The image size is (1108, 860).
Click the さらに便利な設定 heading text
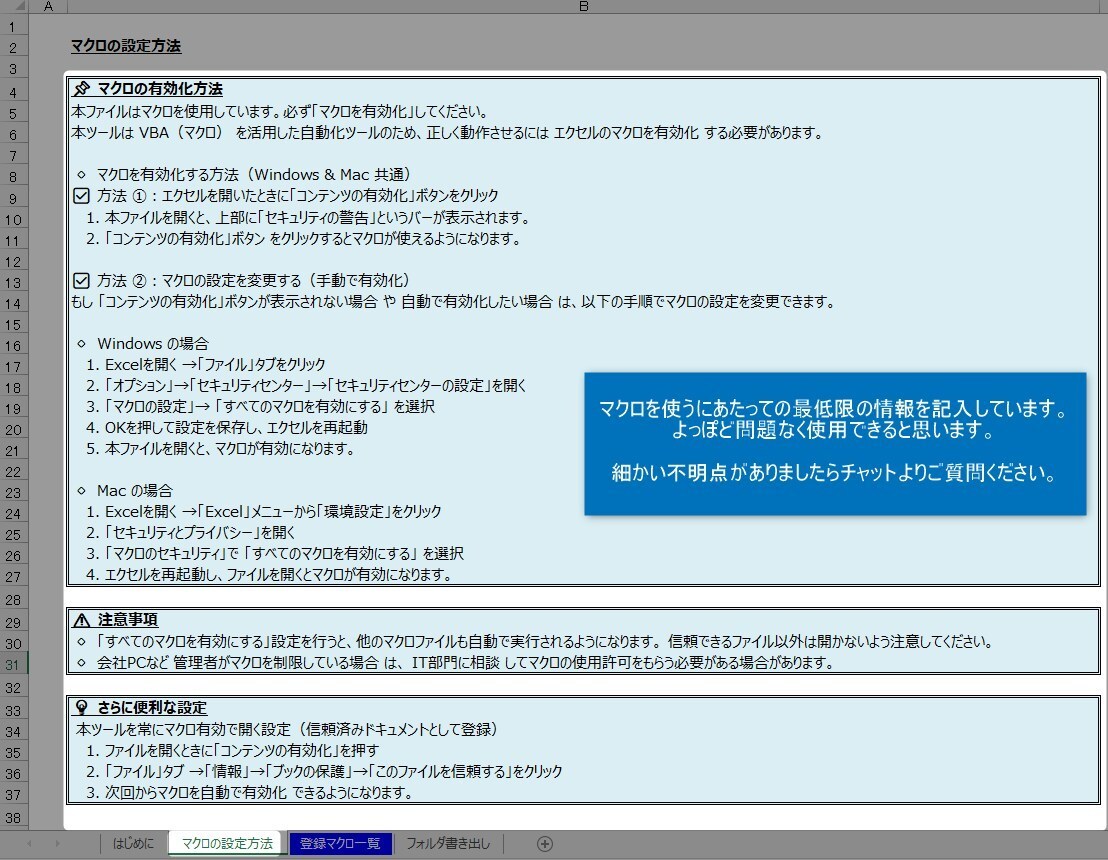(x=152, y=707)
